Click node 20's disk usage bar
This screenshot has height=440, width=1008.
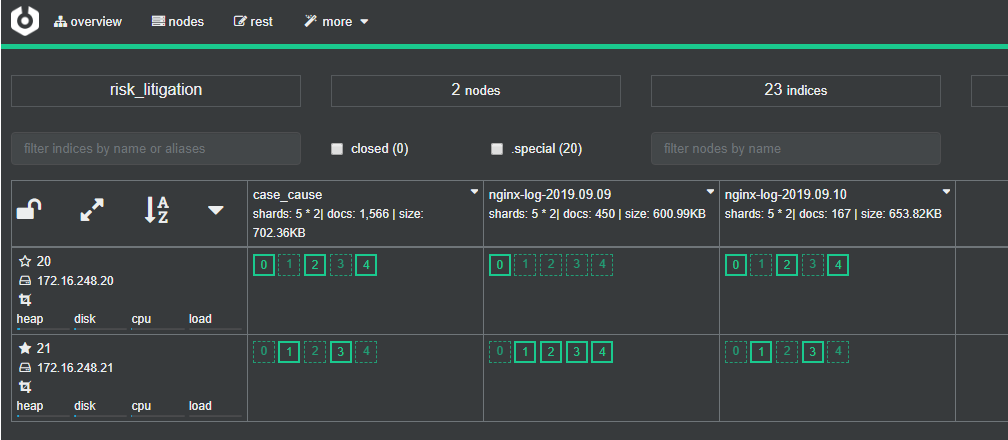(x=100, y=329)
